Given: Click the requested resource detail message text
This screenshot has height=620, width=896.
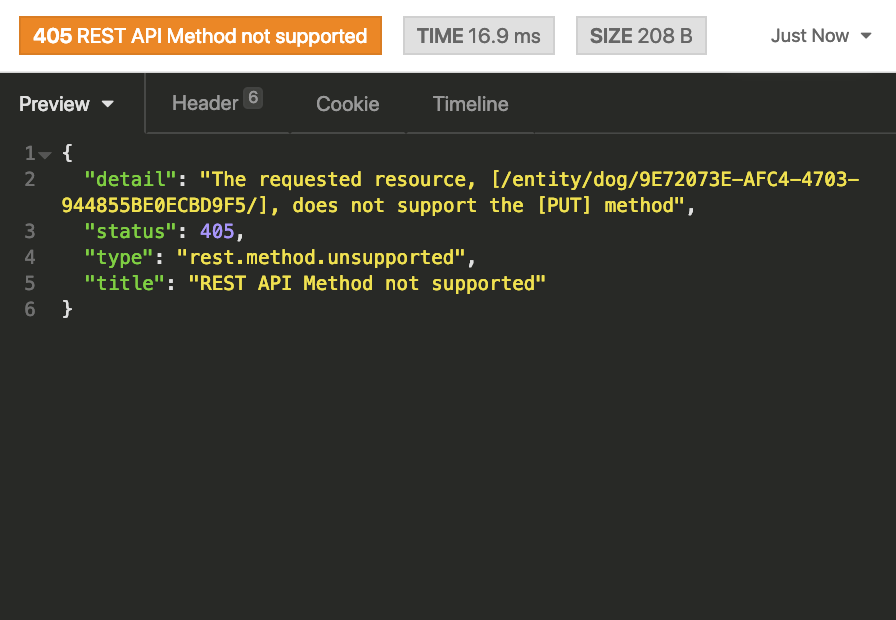Looking at the screenshot, I should tap(450, 193).
